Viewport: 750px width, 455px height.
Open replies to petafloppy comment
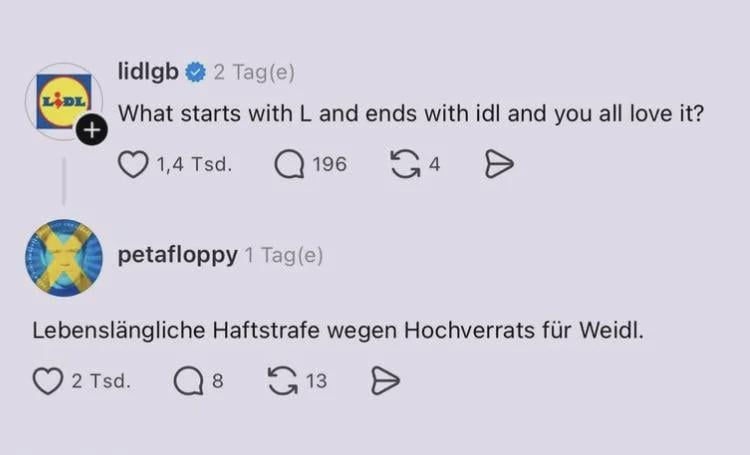[x=188, y=381]
